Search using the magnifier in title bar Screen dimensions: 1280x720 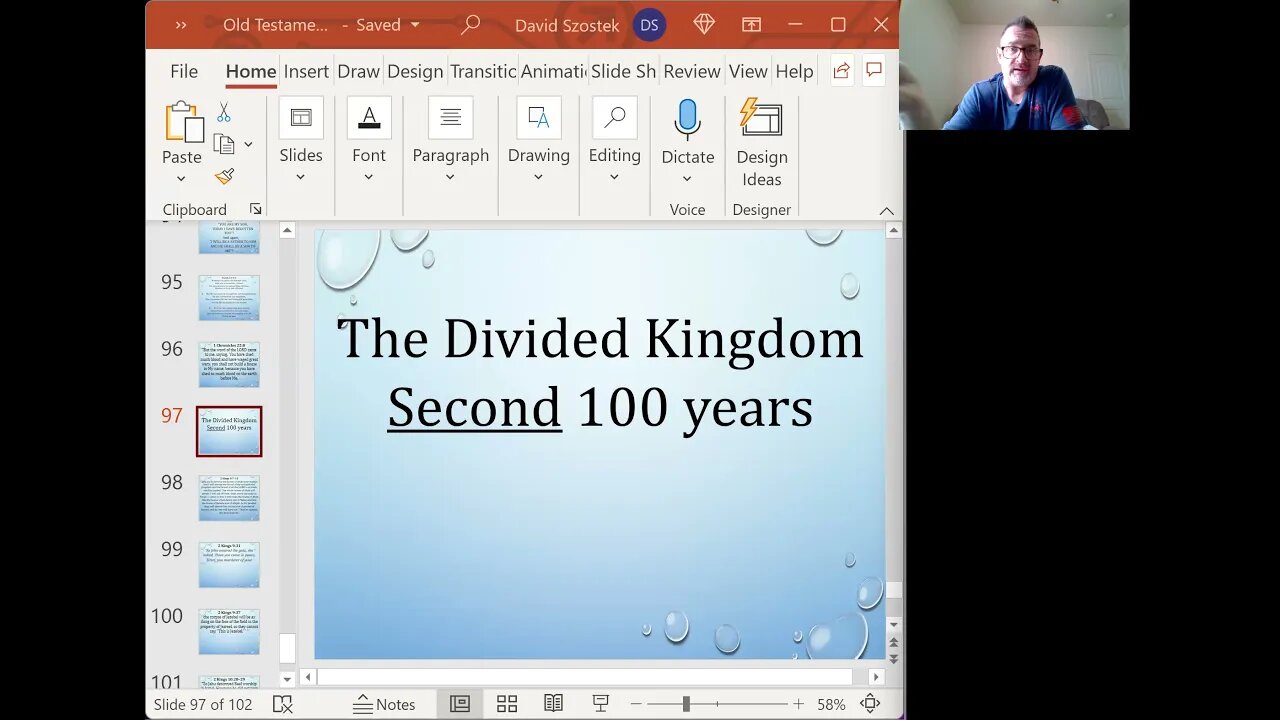[470, 25]
